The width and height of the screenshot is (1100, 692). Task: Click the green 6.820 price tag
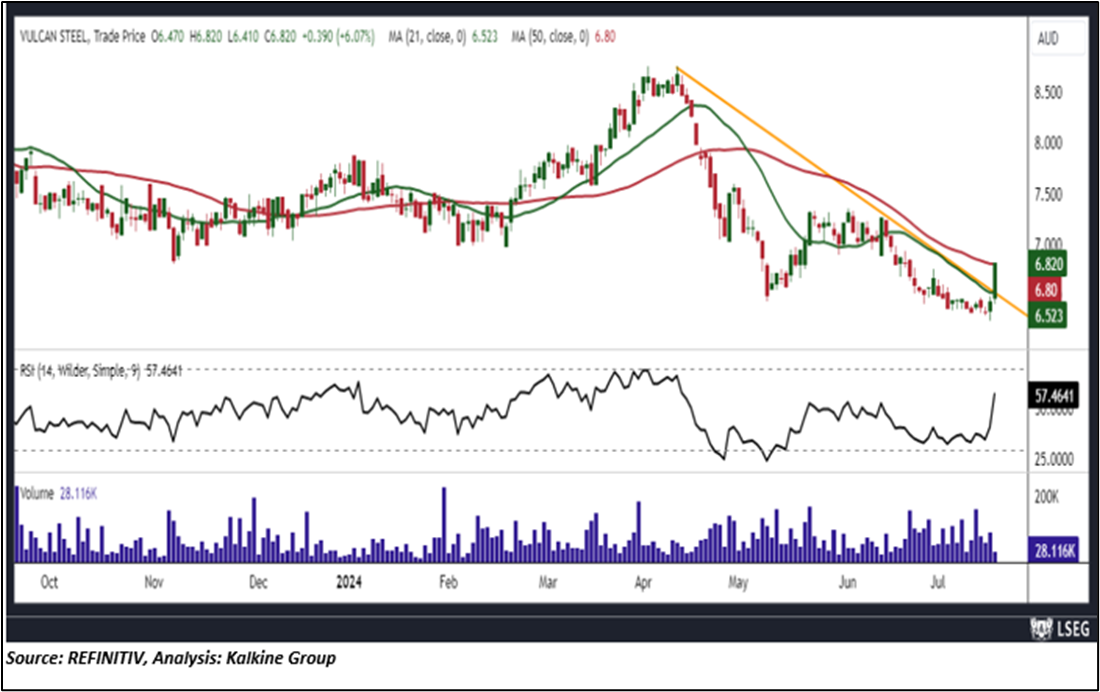(1048, 265)
